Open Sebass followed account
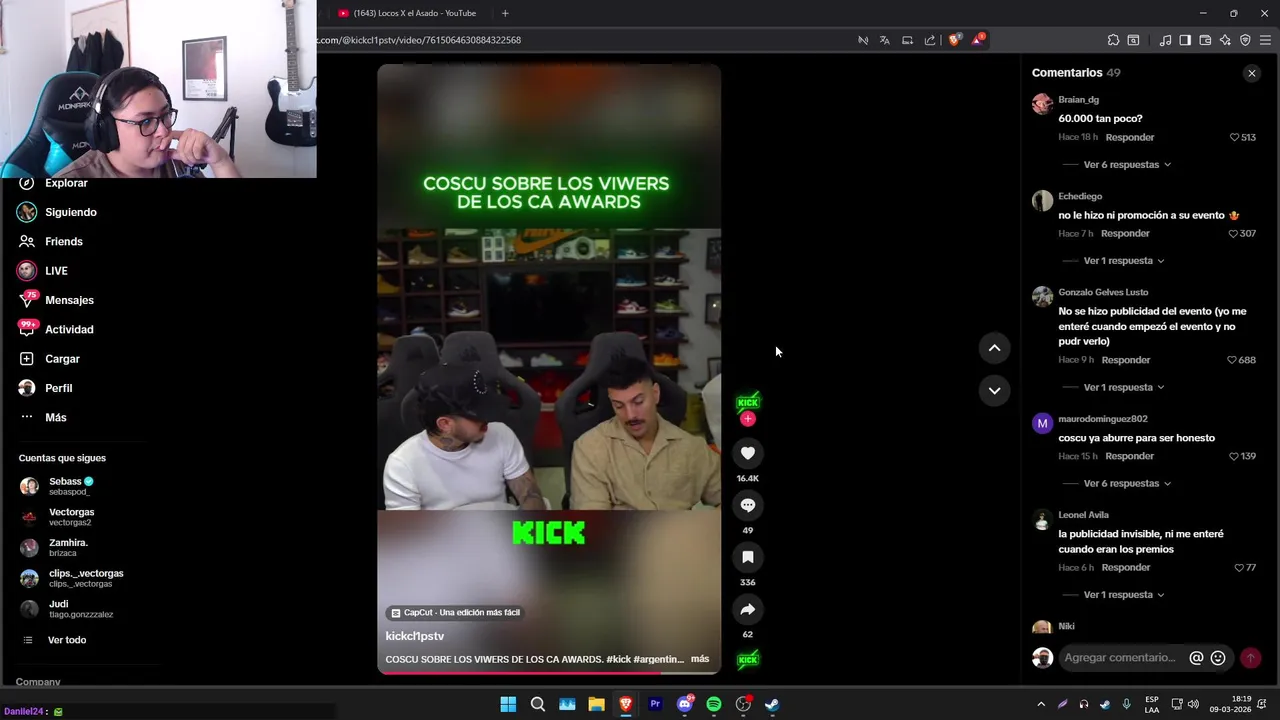Image resolution: width=1280 pixels, height=720 pixels. coord(70,486)
